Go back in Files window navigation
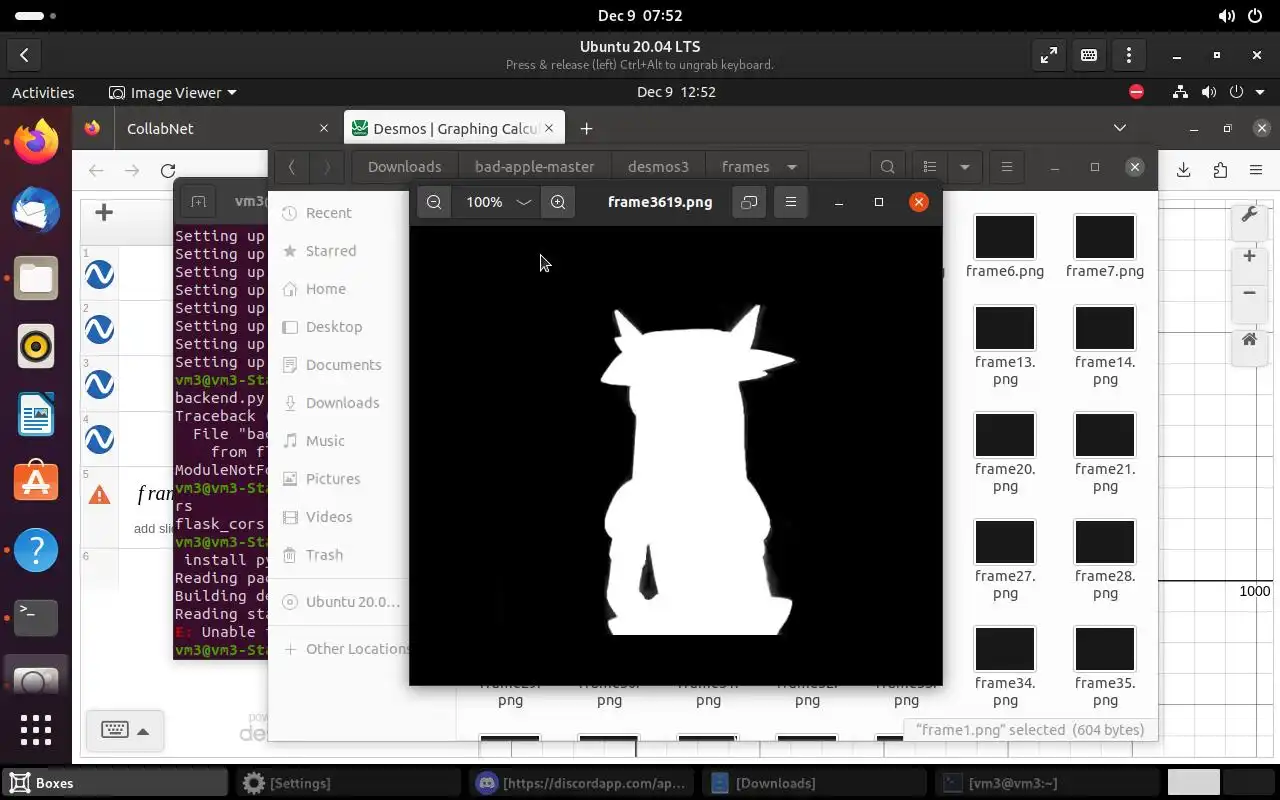The image size is (1280, 800). point(291,167)
